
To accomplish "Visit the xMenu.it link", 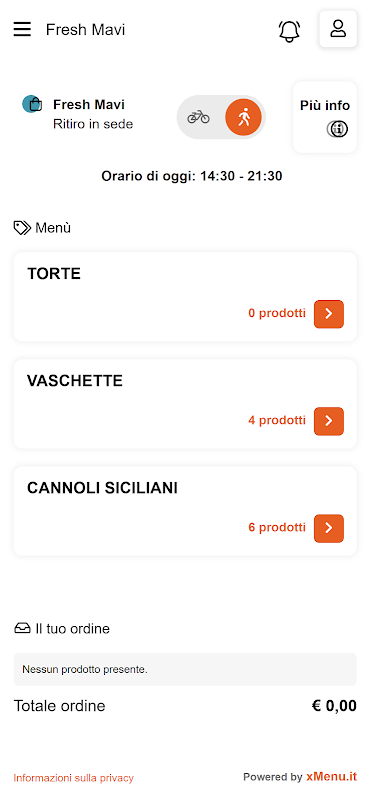I will coord(332,777).
